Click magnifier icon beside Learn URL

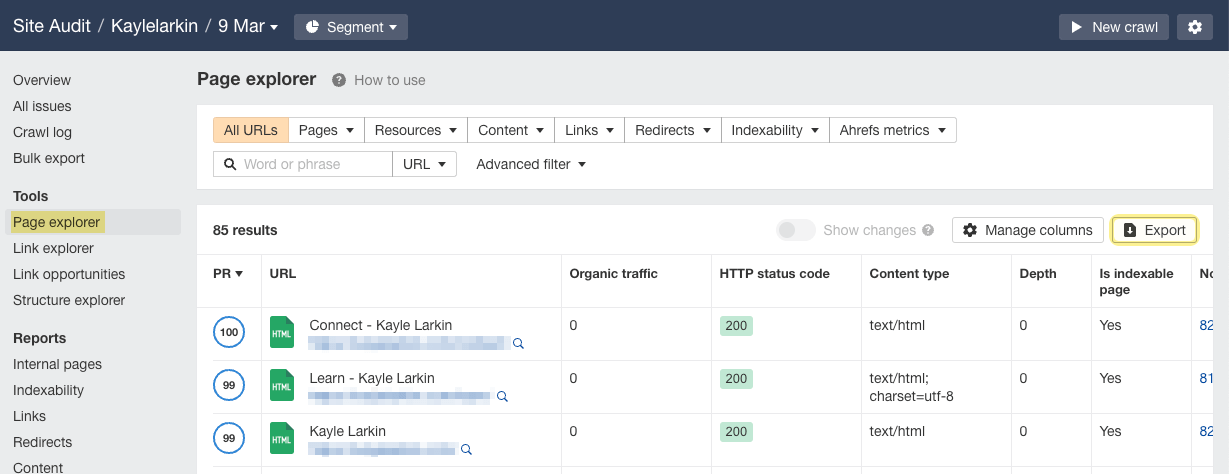[502, 396]
